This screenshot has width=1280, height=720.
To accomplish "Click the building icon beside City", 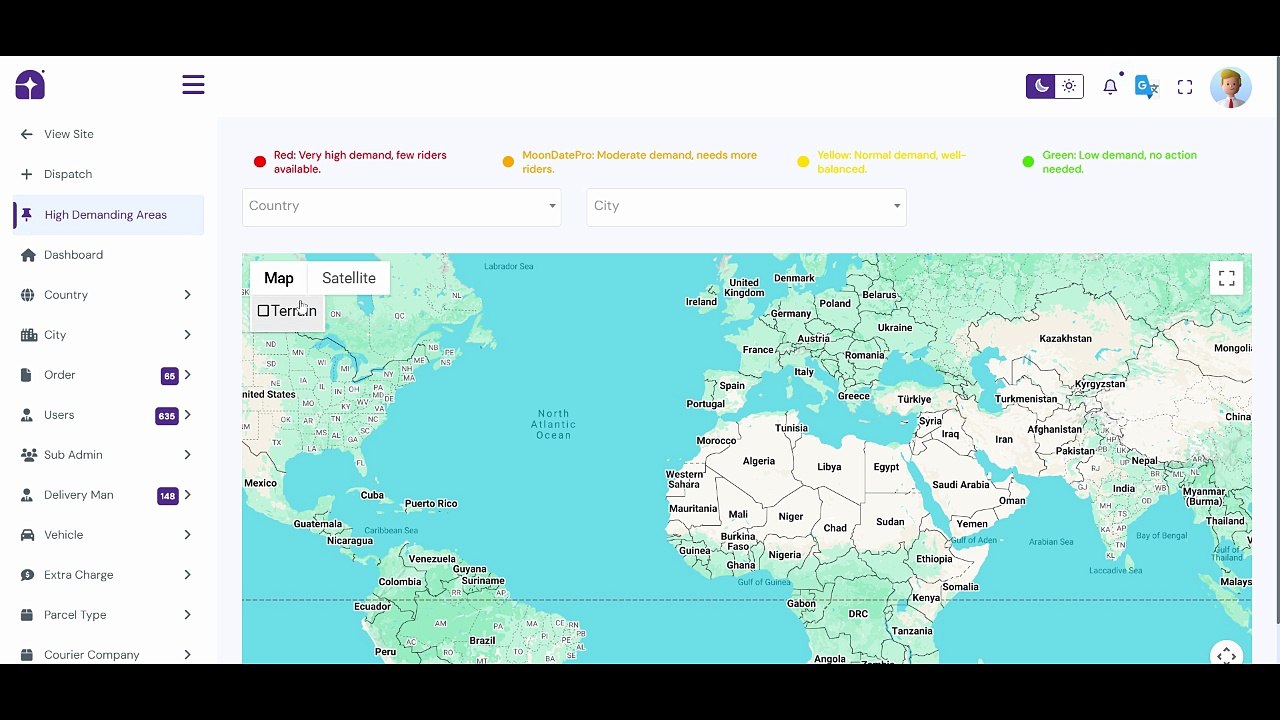I will tap(28, 335).
